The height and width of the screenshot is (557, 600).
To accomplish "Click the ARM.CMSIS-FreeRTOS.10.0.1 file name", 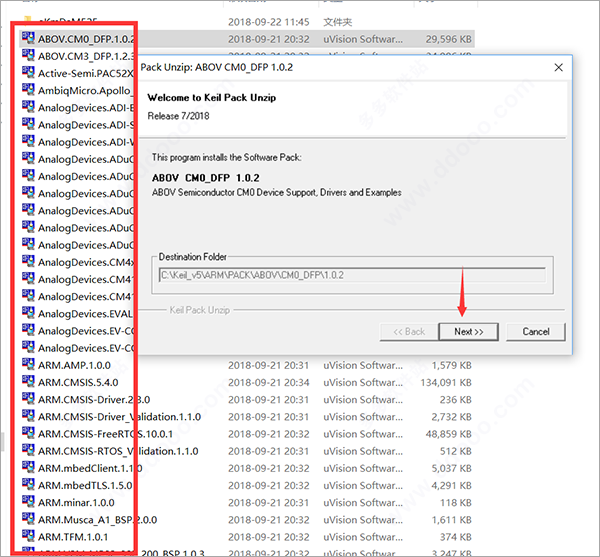I will [x=105, y=434].
